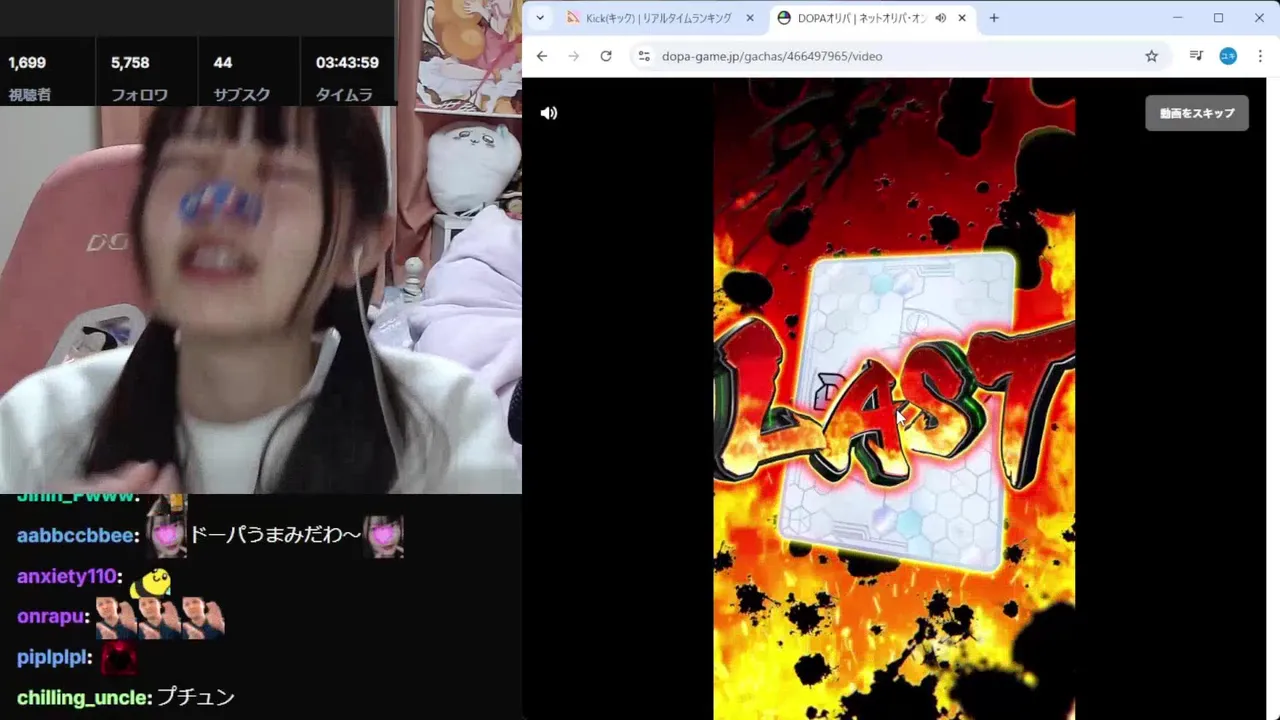This screenshot has height=720, width=1280.
Task: Click chat username onrapu
Action: click(52, 617)
